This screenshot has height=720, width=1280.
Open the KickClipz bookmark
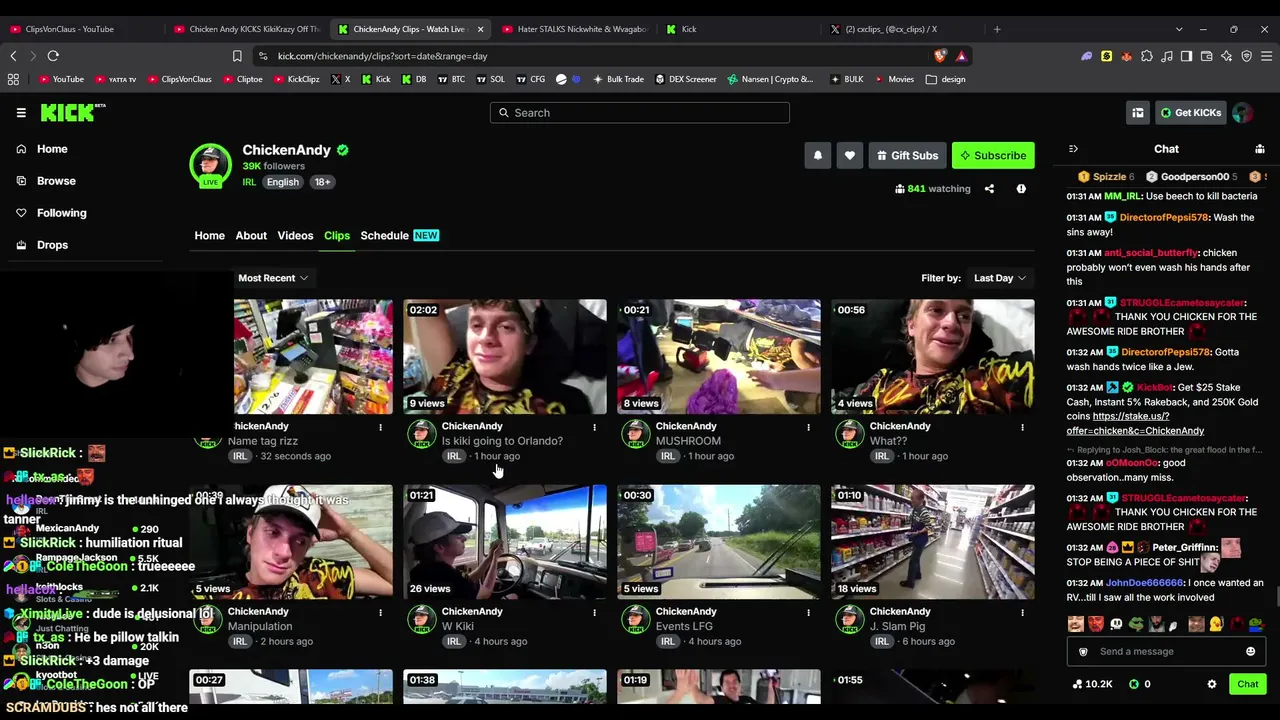click(296, 79)
